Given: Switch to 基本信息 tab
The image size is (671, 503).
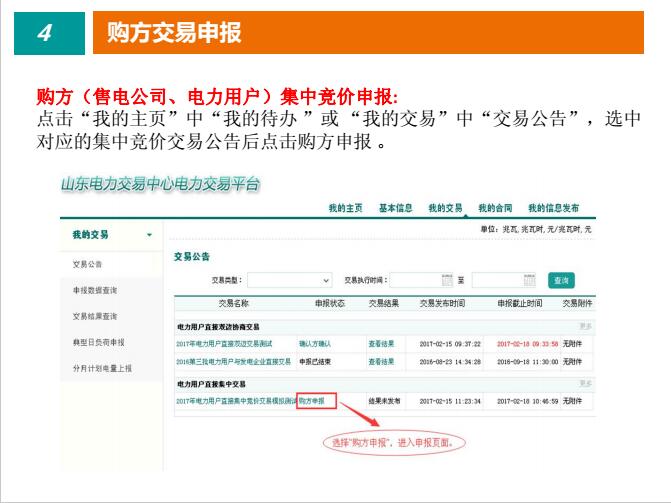Looking at the screenshot, I should click(395, 208).
